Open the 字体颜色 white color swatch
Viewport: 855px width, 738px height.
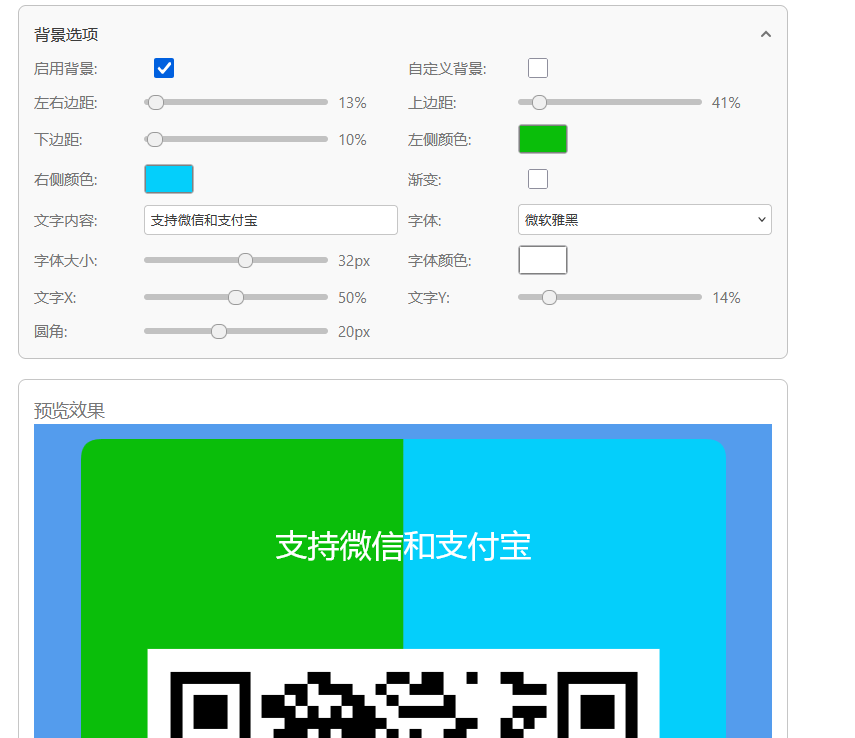tap(543, 260)
